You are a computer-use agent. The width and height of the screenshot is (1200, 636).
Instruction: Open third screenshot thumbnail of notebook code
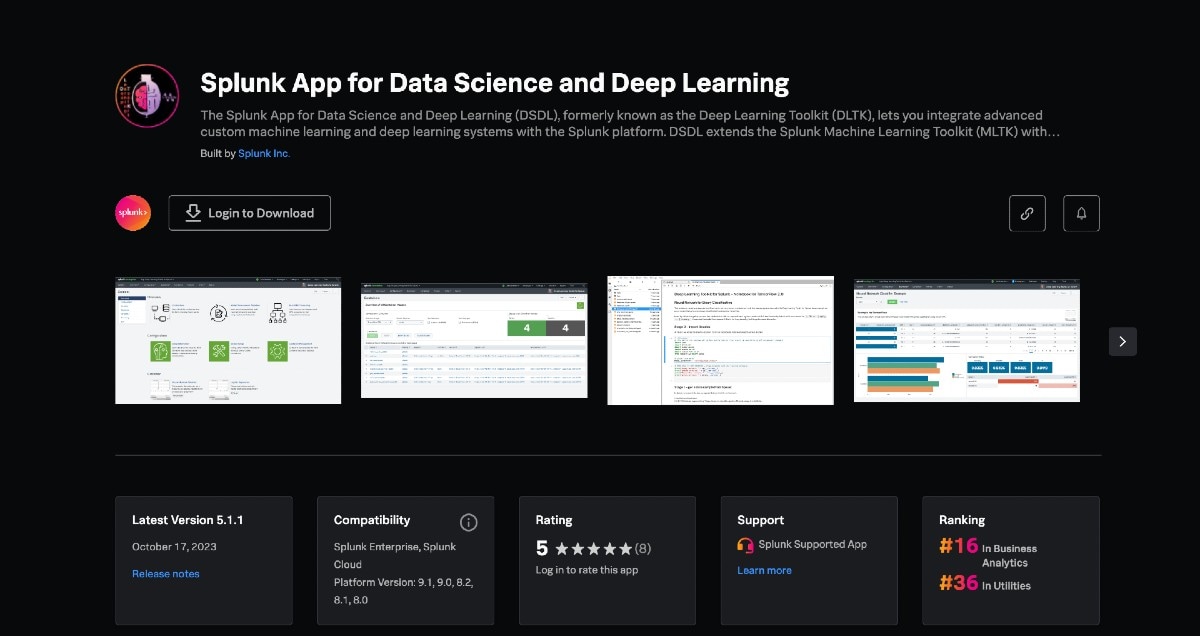(x=721, y=341)
